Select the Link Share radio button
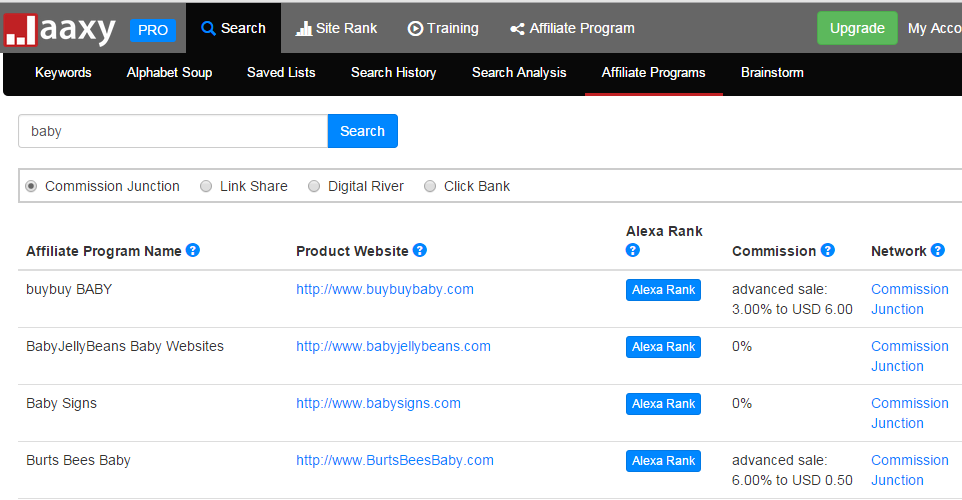Screen dimensions: 962x500 206,186
